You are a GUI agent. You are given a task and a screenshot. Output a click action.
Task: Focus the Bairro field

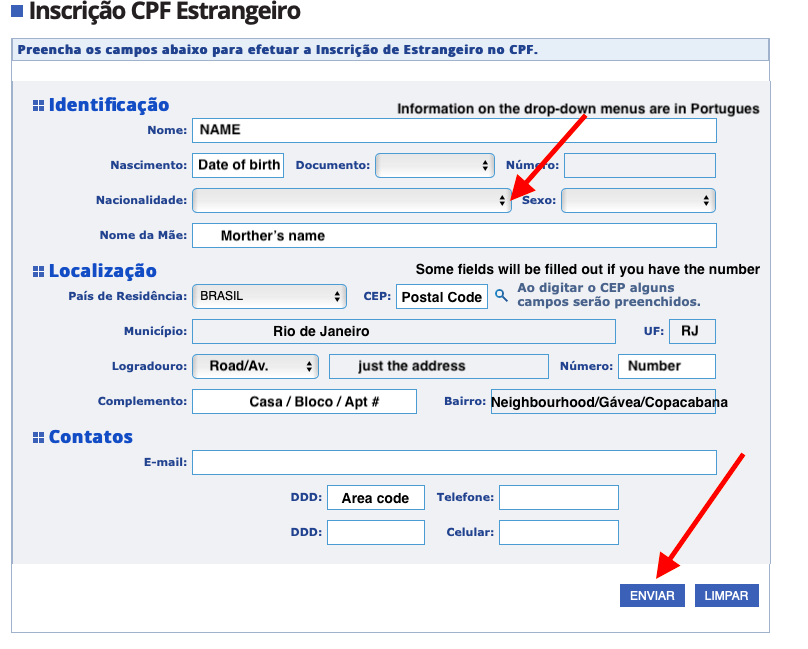(x=603, y=402)
